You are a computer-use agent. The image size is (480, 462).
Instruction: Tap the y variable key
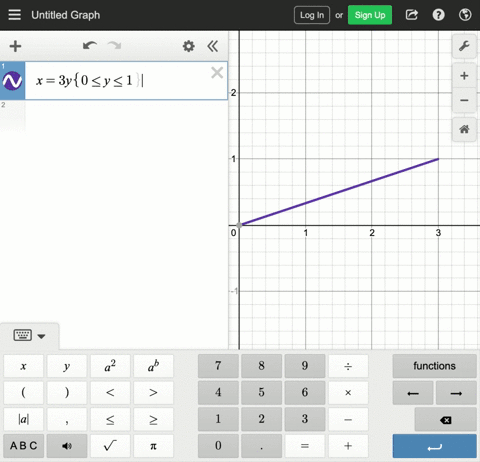[x=67, y=366]
